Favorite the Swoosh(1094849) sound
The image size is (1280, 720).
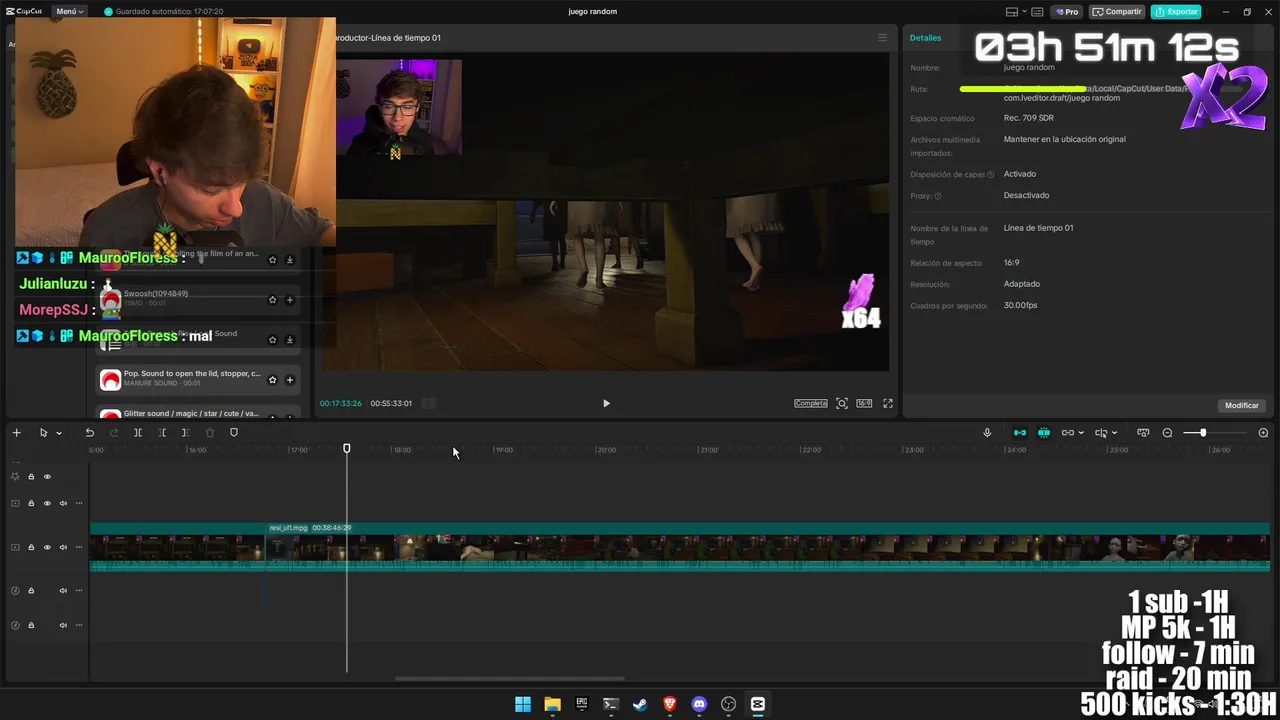[x=272, y=300]
